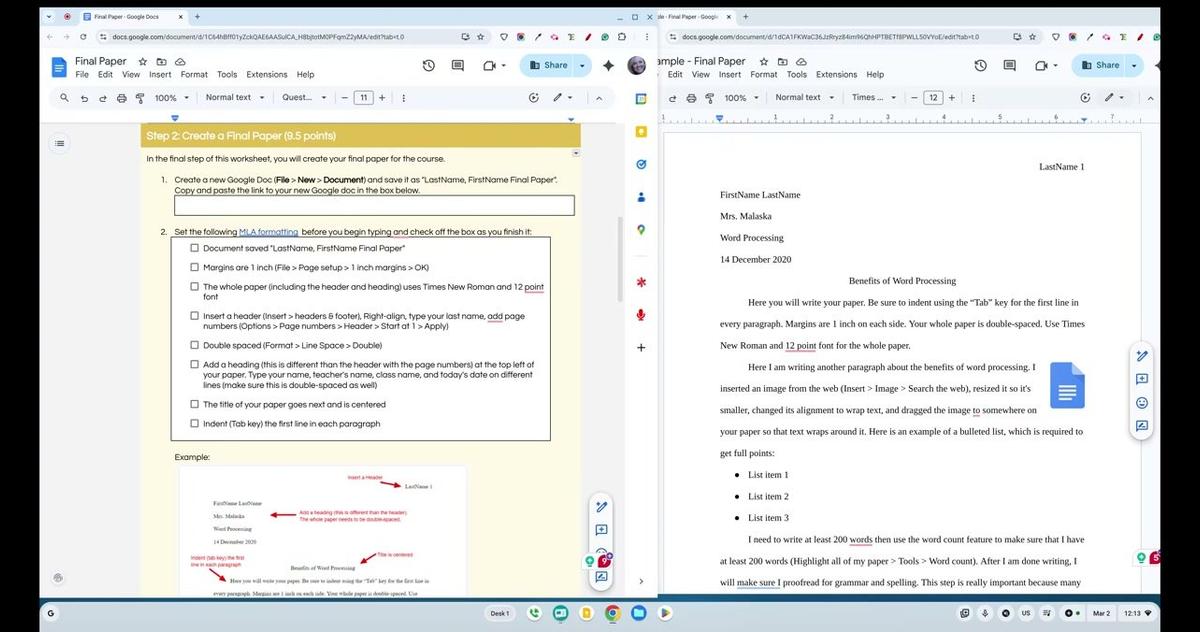Check the "Double spaced" checkbox

(x=195, y=345)
